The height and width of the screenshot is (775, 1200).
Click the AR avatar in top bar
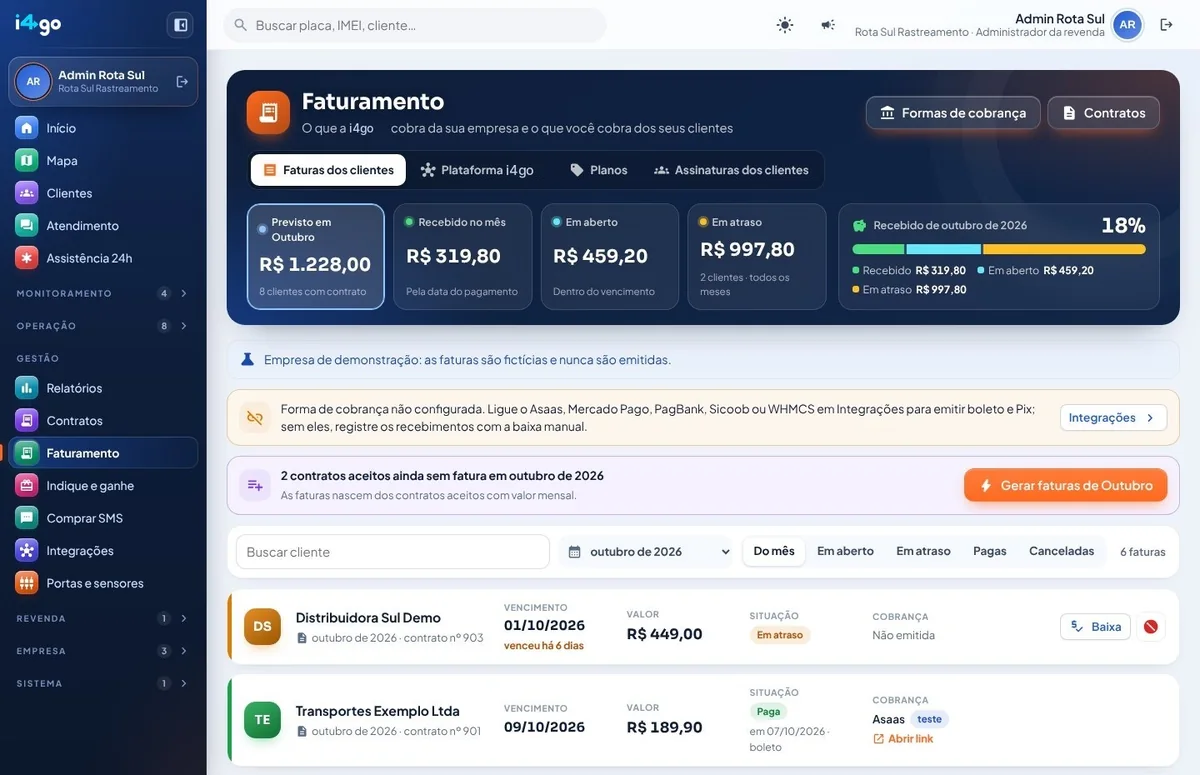tap(1127, 25)
